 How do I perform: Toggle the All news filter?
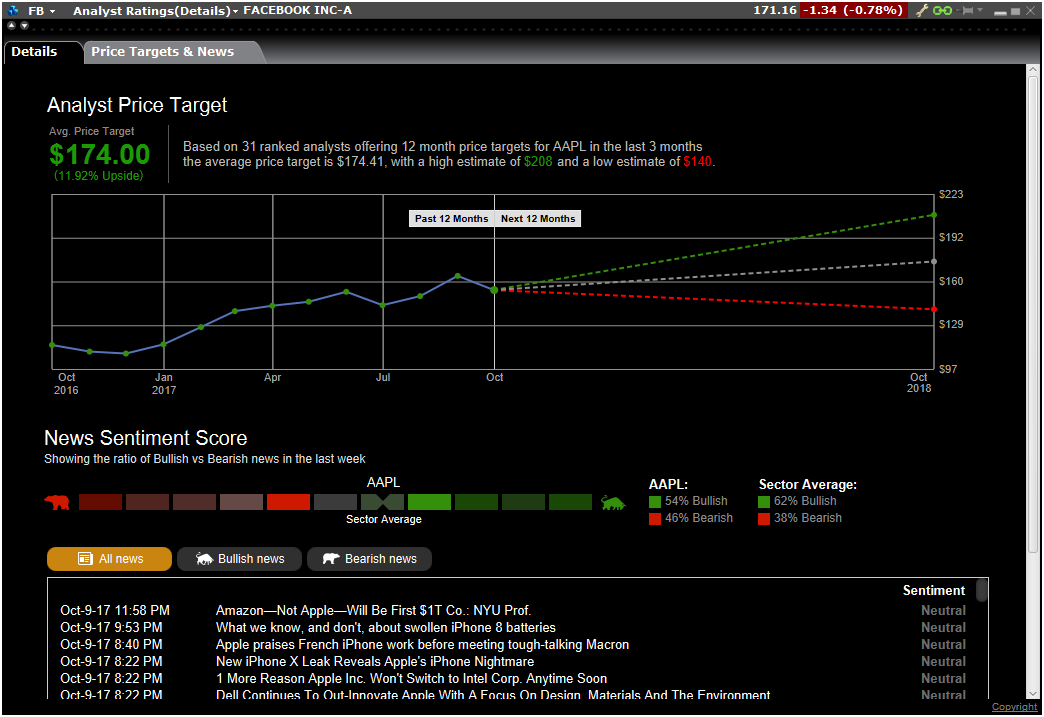tap(109, 559)
